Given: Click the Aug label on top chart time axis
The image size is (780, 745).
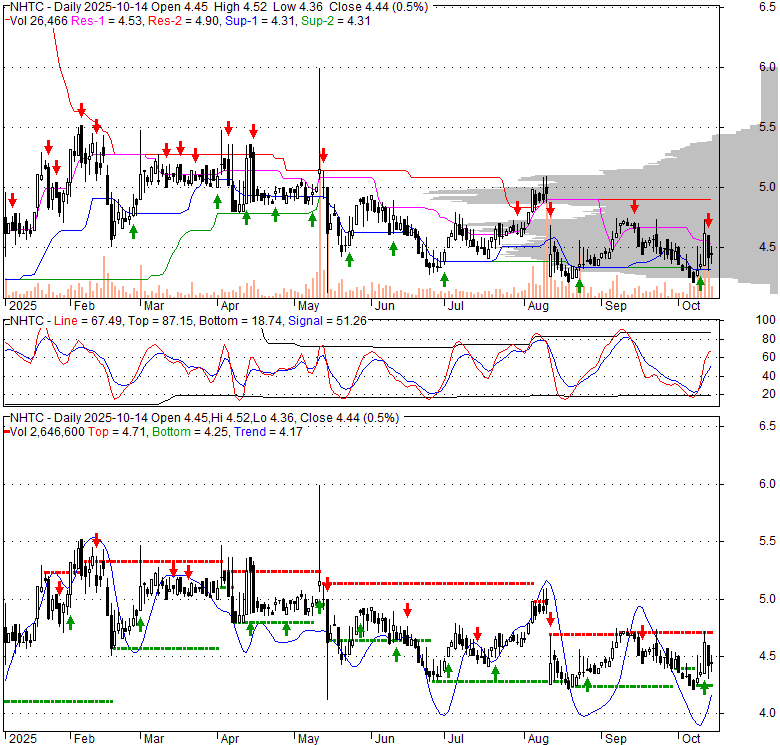Looking at the screenshot, I should pos(538,306).
